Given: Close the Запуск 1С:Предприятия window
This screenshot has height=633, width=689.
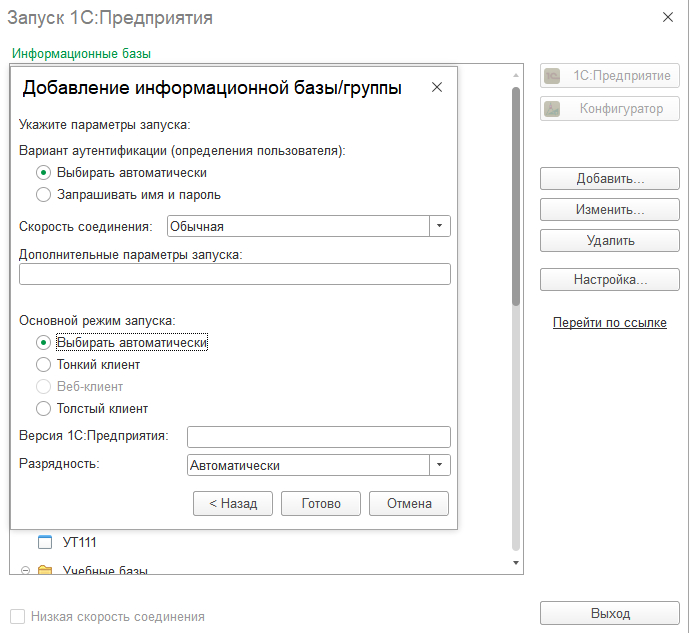Looking at the screenshot, I should coord(668,17).
